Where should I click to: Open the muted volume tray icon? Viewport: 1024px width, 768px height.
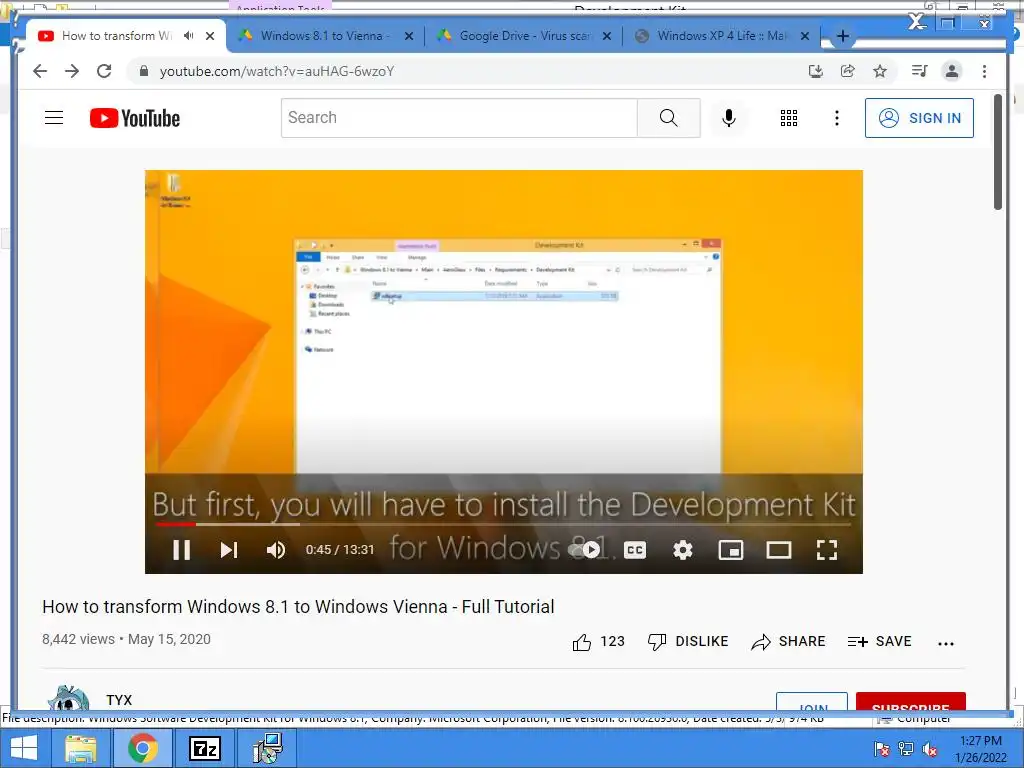point(929,749)
